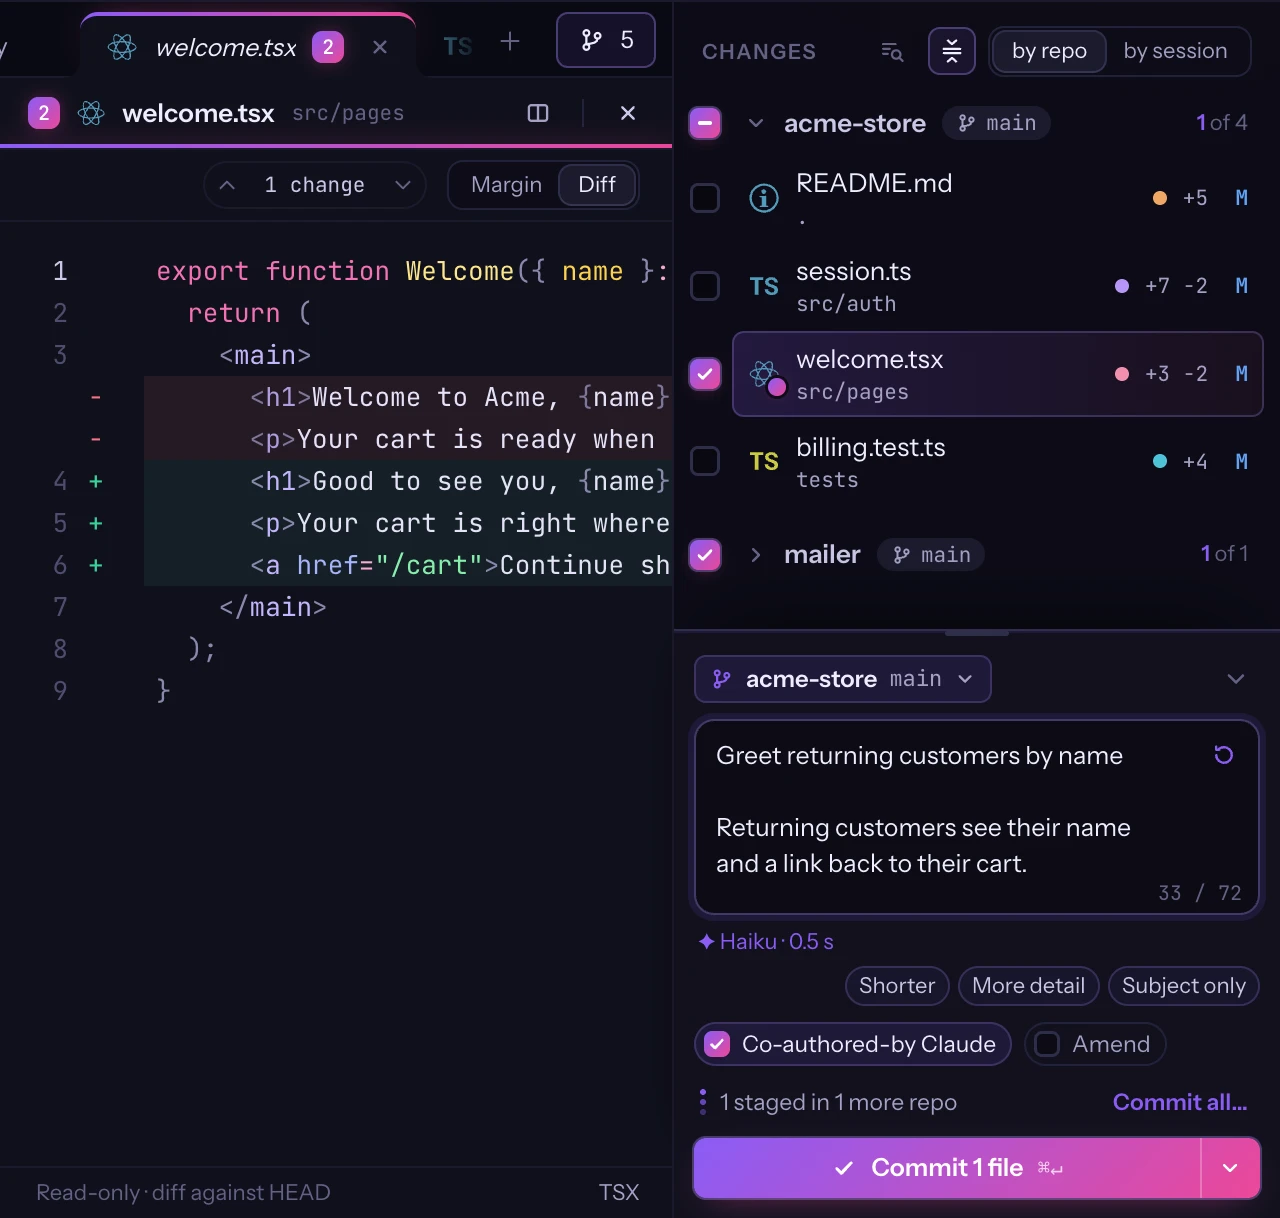Toggle the mailer repo staging checkbox
This screenshot has width=1280, height=1218.
[x=706, y=554]
